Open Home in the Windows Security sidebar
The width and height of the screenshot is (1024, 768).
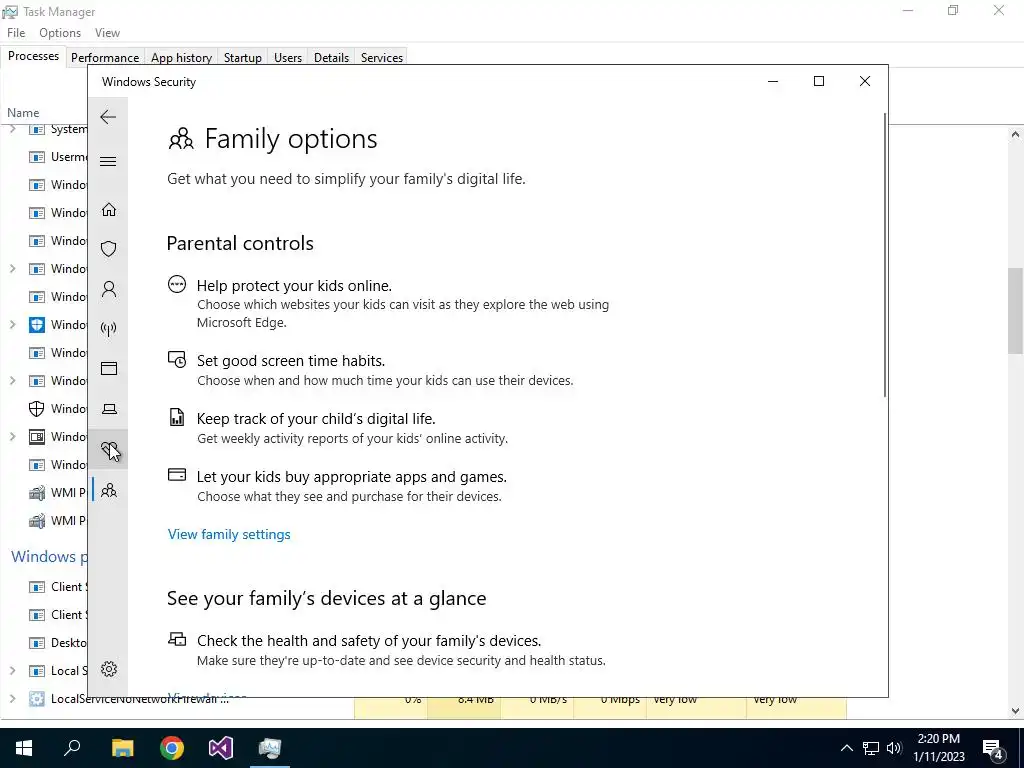pyautogui.click(x=108, y=210)
